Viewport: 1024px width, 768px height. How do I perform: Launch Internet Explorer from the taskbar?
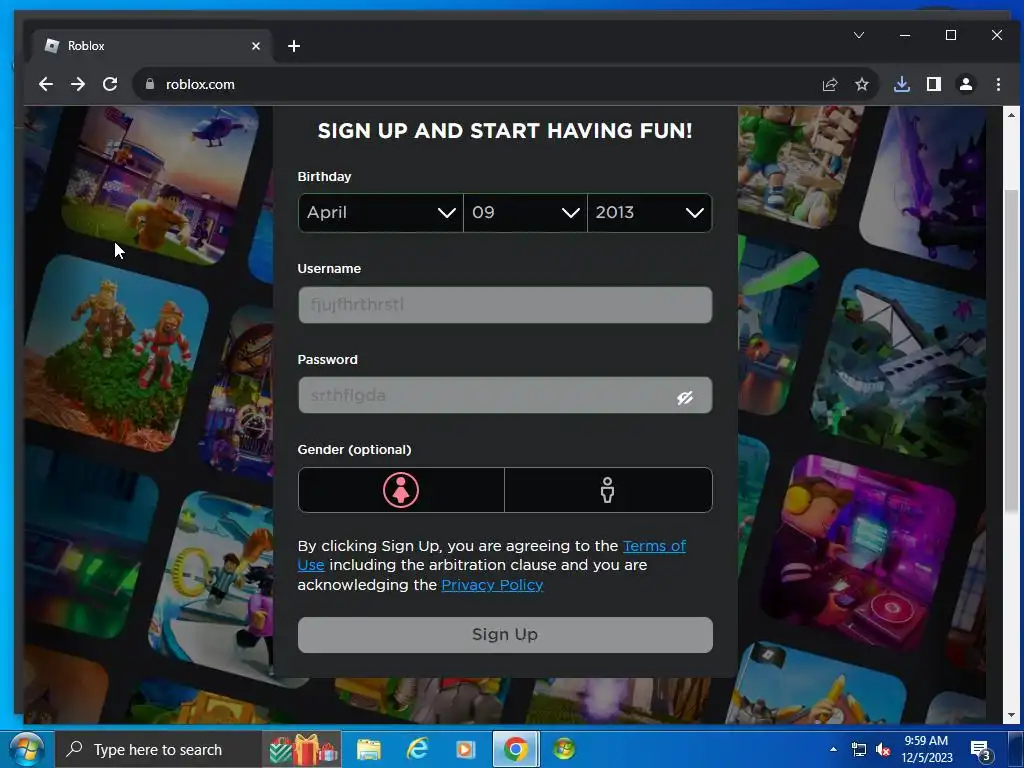coord(417,750)
